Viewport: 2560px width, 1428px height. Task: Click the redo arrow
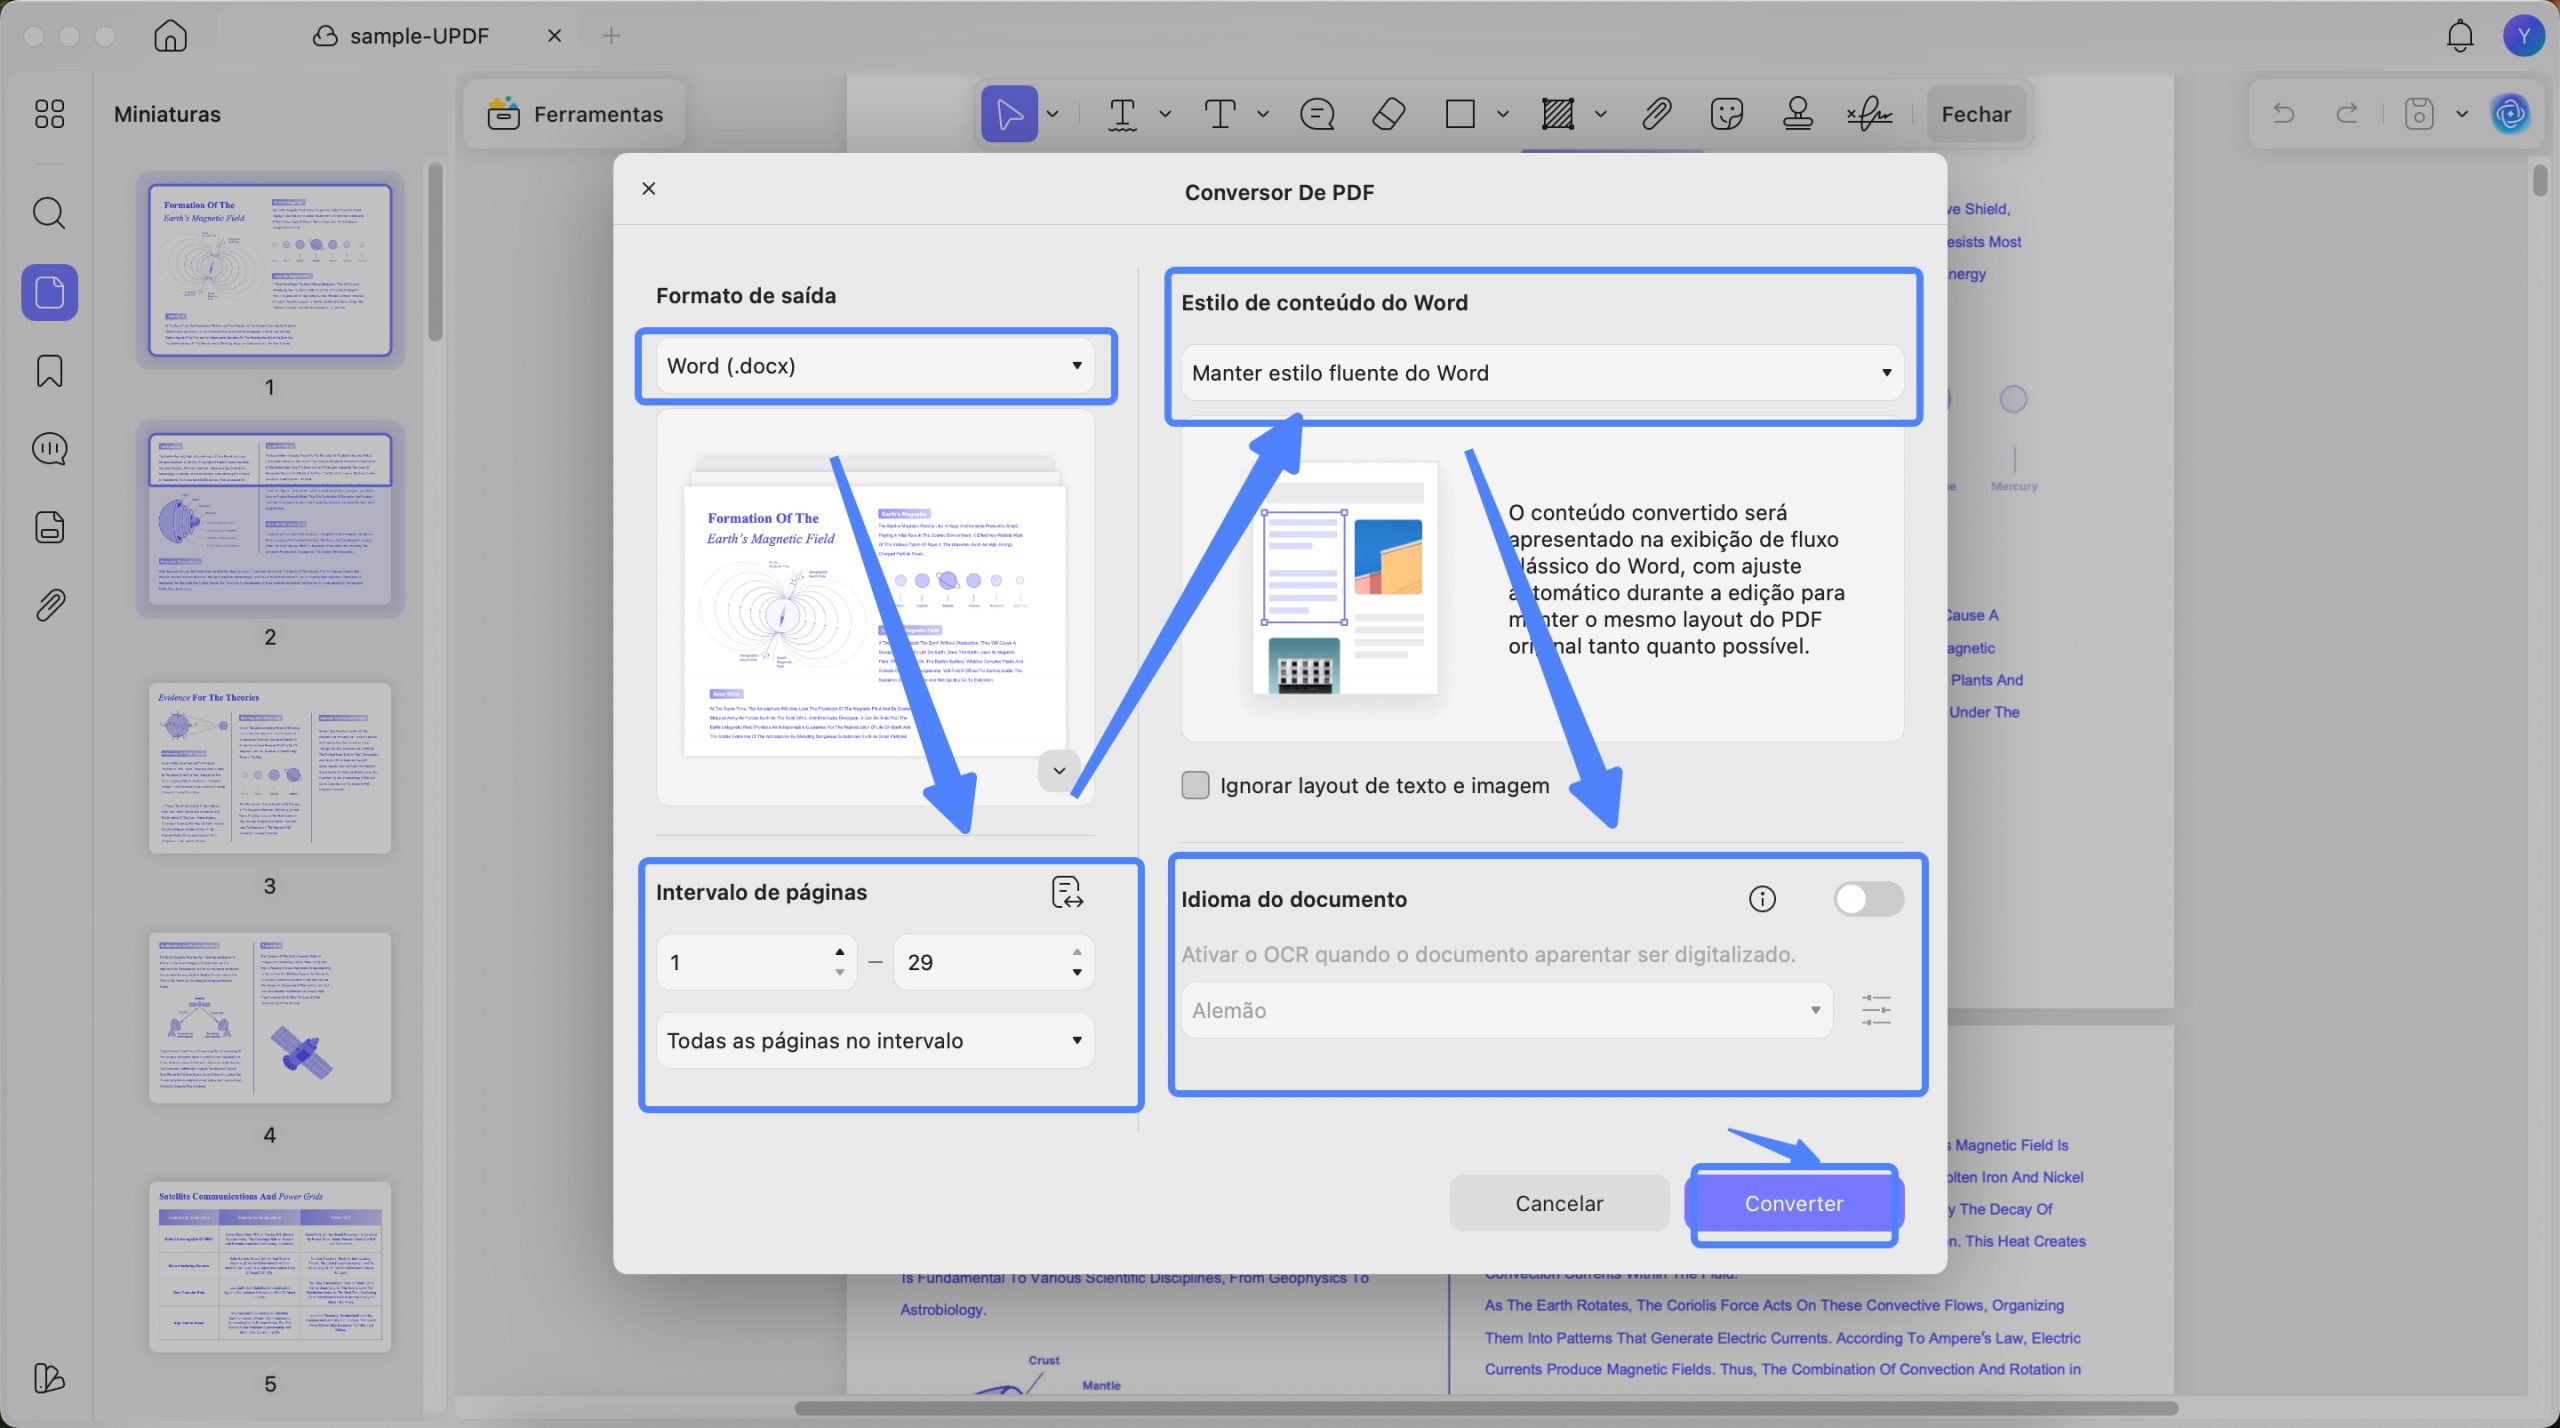click(x=2347, y=113)
